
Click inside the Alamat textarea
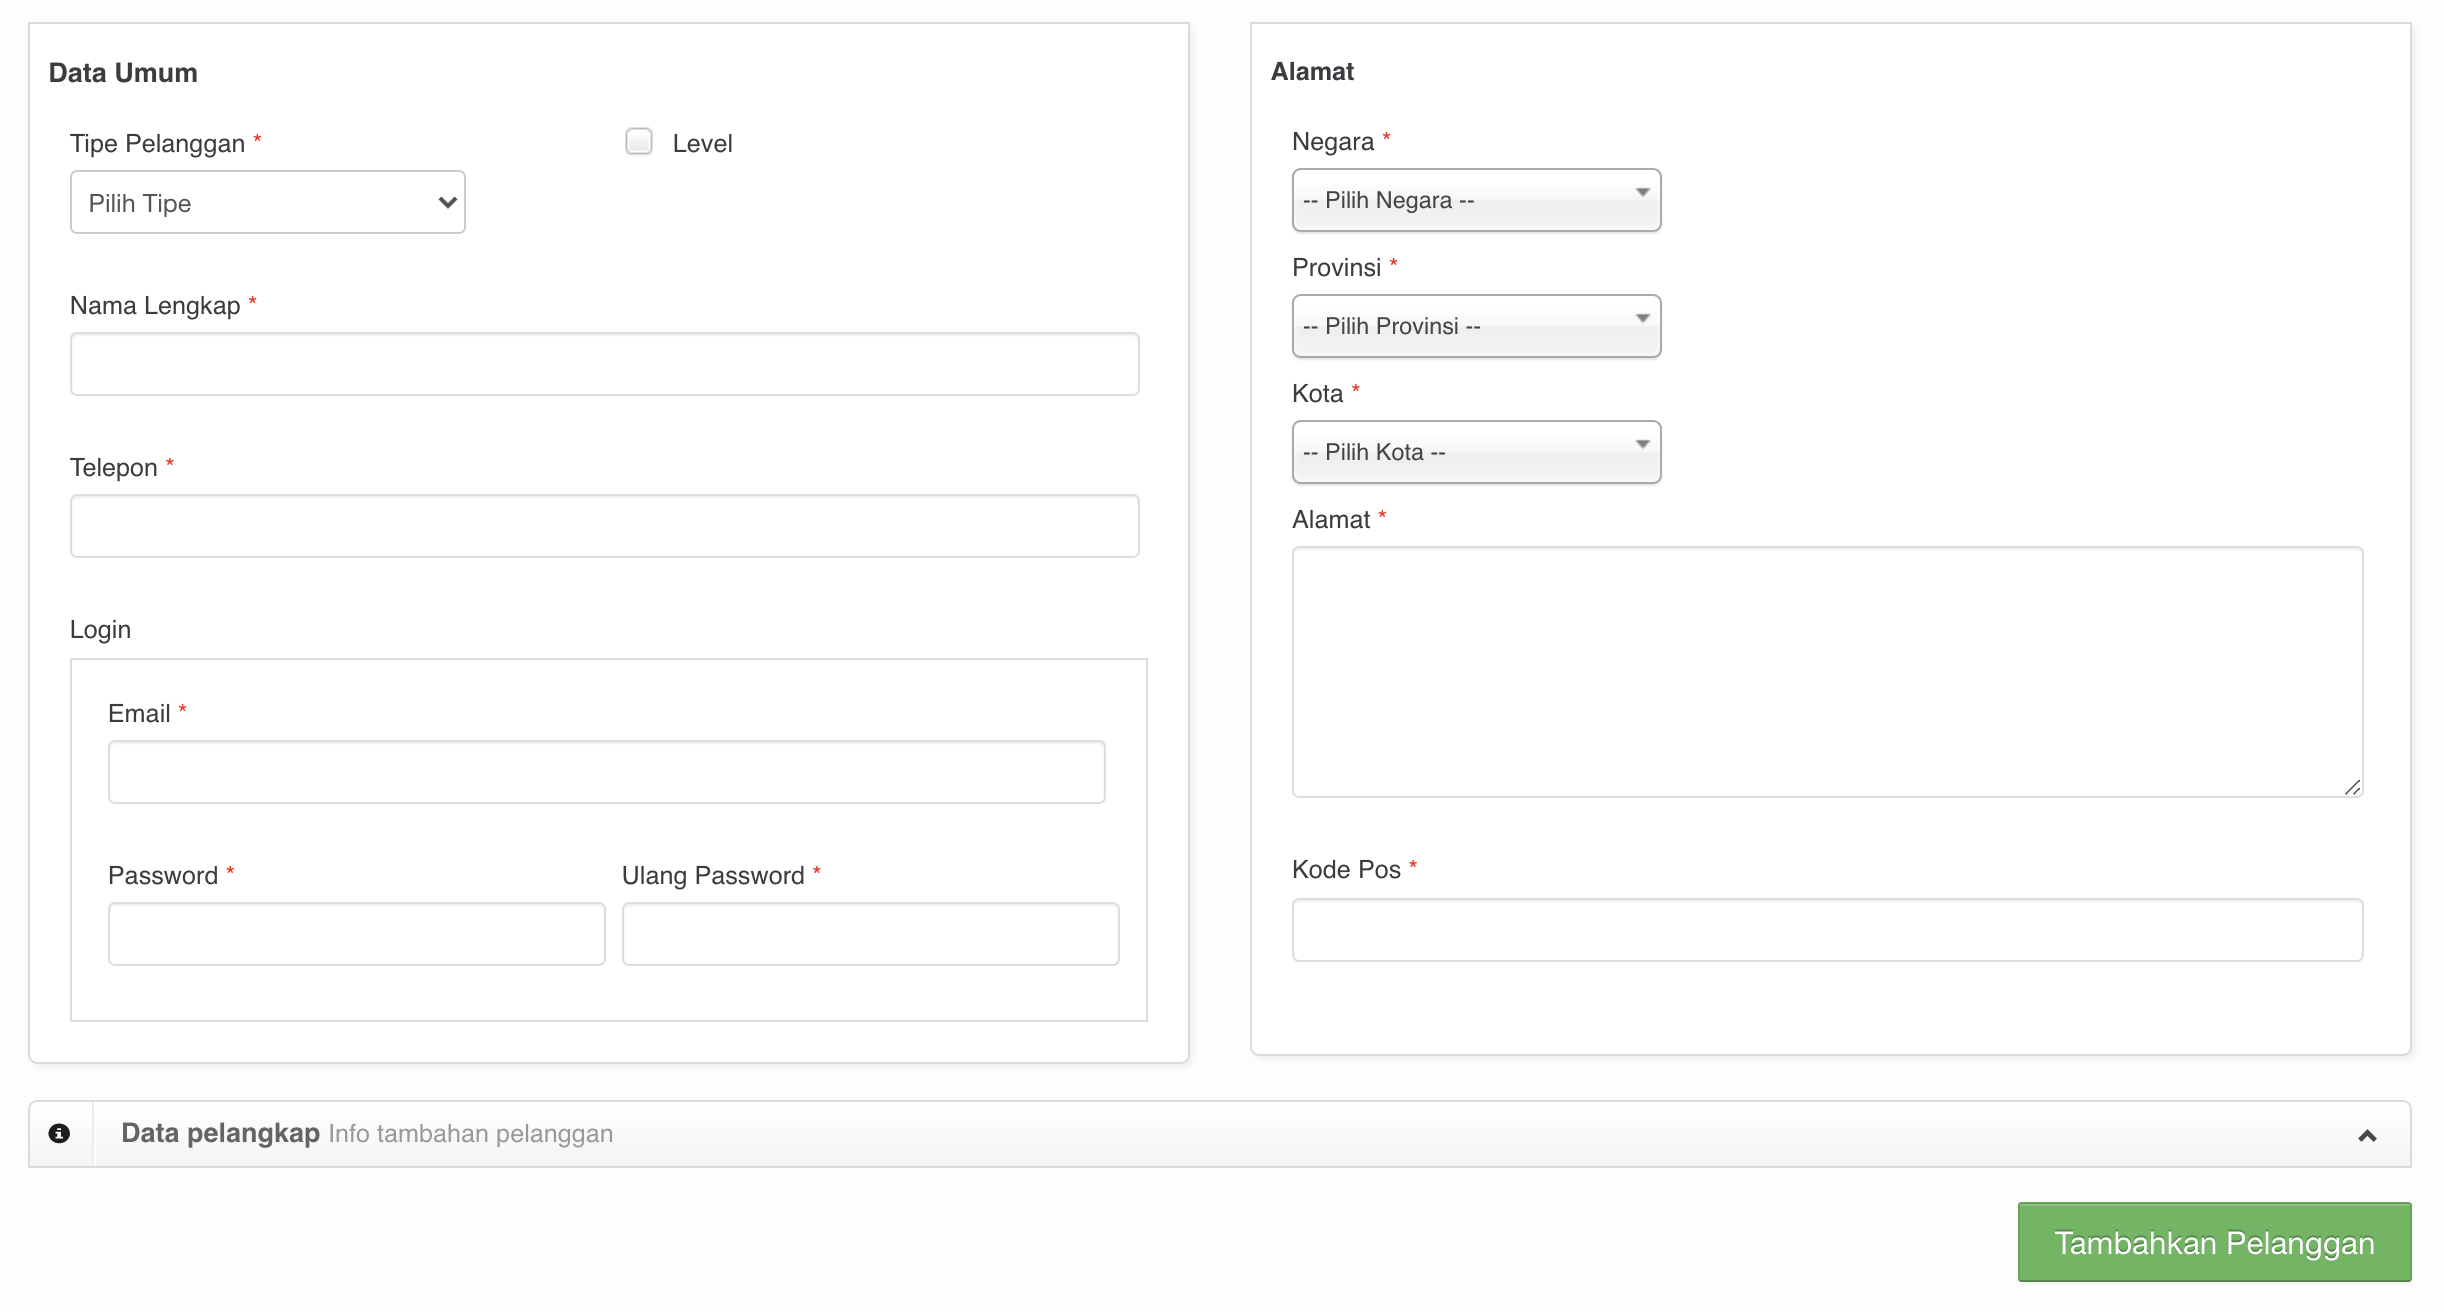tap(1826, 672)
